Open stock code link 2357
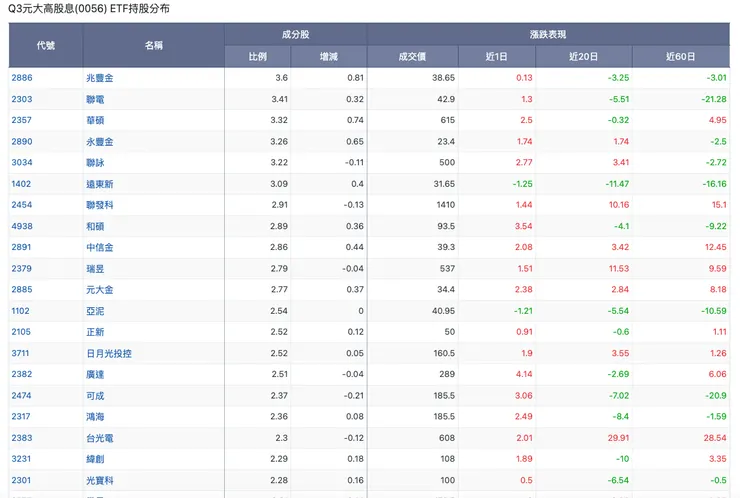This screenshot has height=498, width=740. (22, 120)
